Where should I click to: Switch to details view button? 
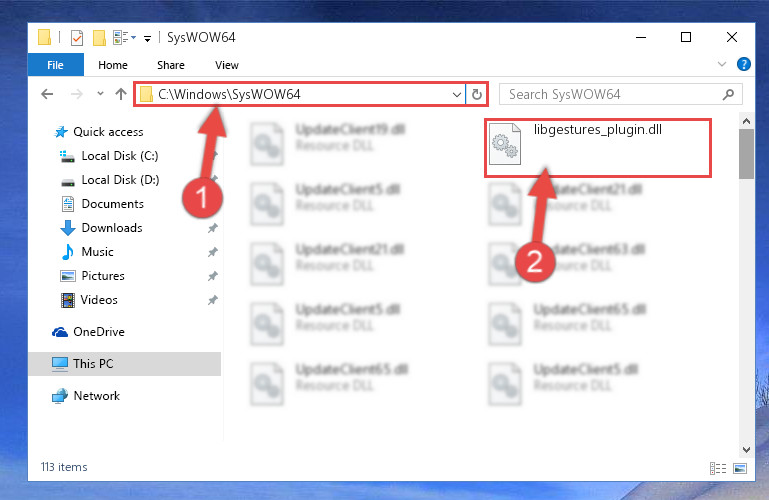click(x=718, y=468)
